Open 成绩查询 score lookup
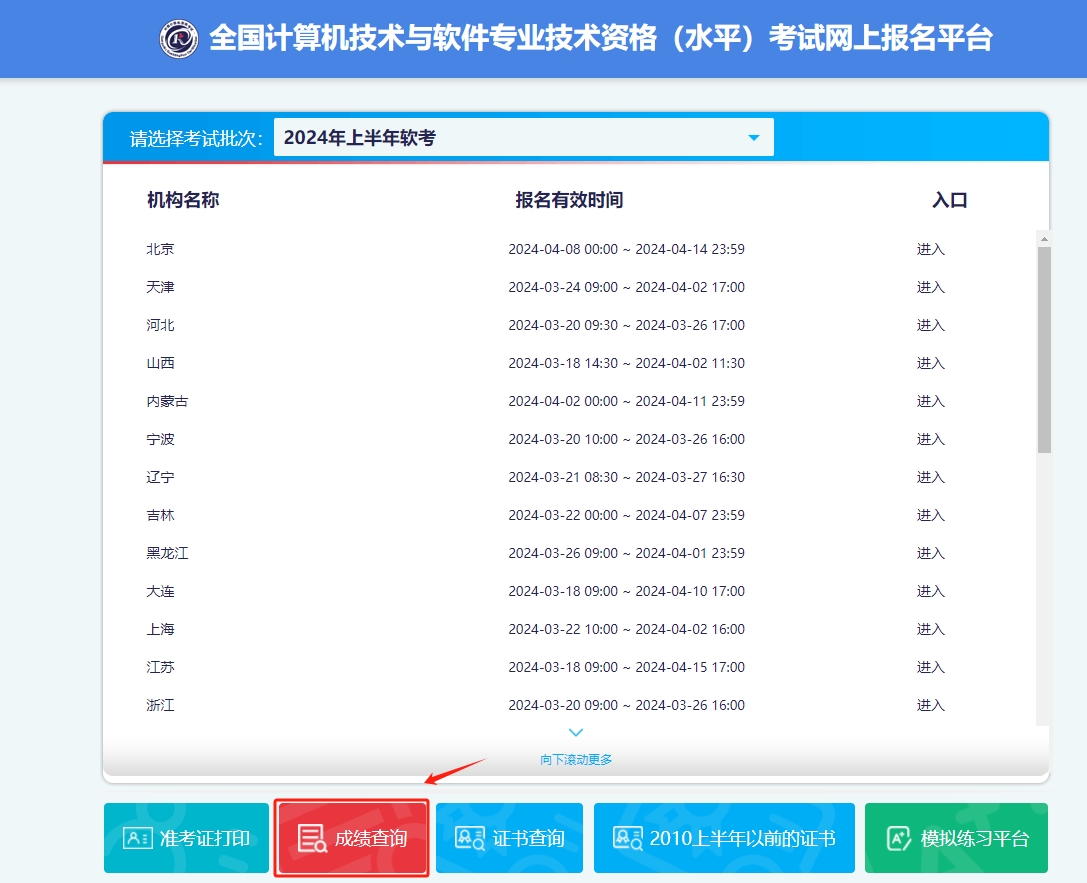 (x=351, y=838)
